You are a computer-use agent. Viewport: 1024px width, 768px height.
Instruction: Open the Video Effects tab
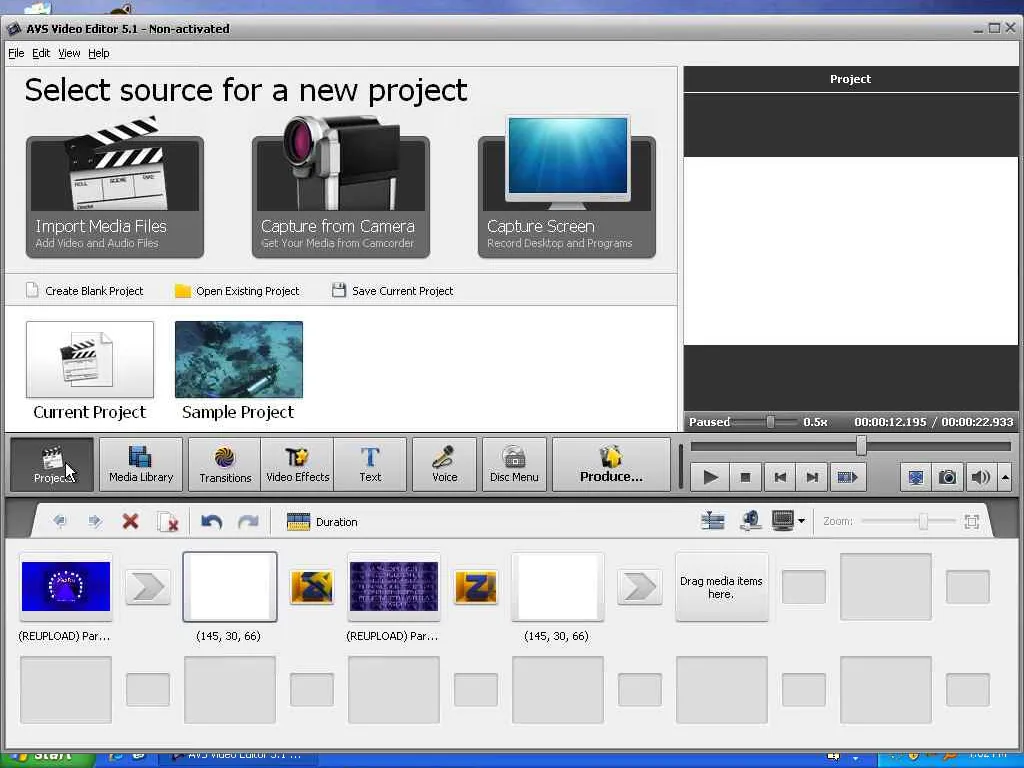point(297,464)
